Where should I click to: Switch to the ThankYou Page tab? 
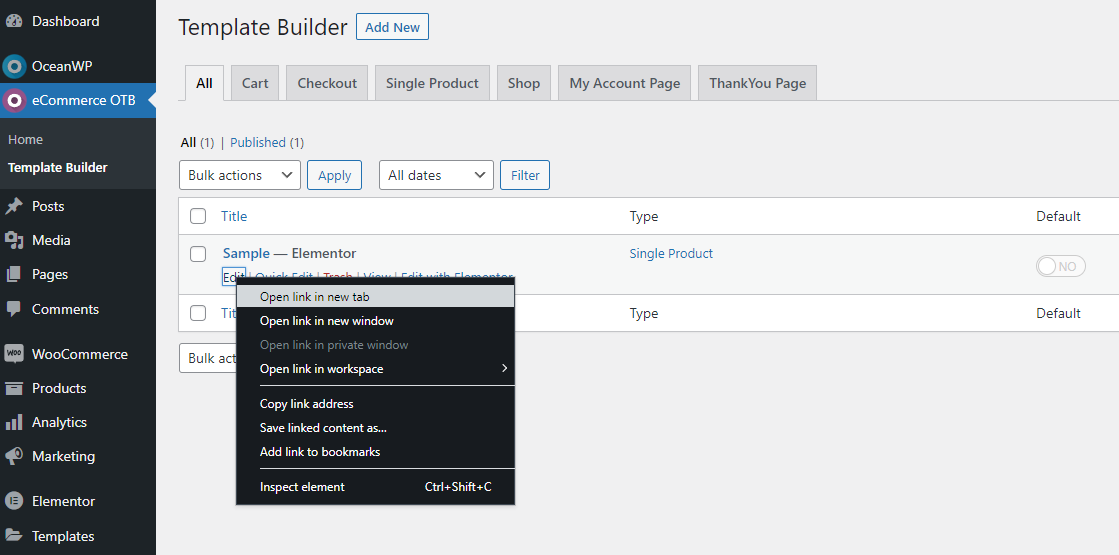[x=757, y=83]
